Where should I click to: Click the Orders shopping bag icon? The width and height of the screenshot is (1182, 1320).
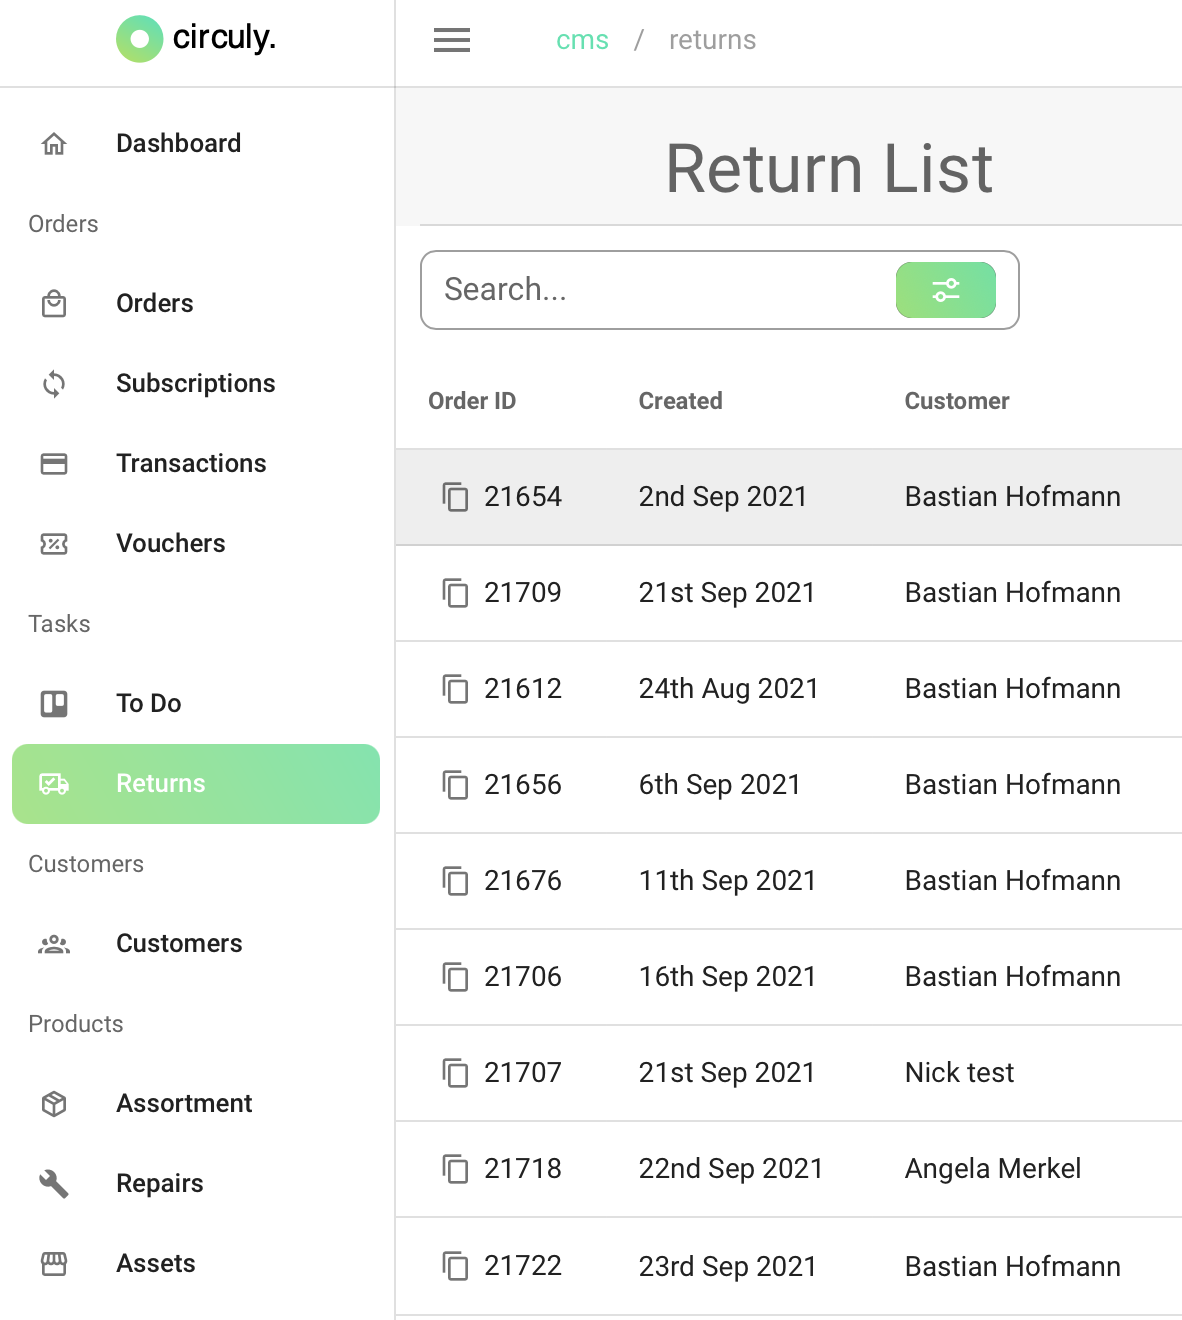tap(54, 304)
